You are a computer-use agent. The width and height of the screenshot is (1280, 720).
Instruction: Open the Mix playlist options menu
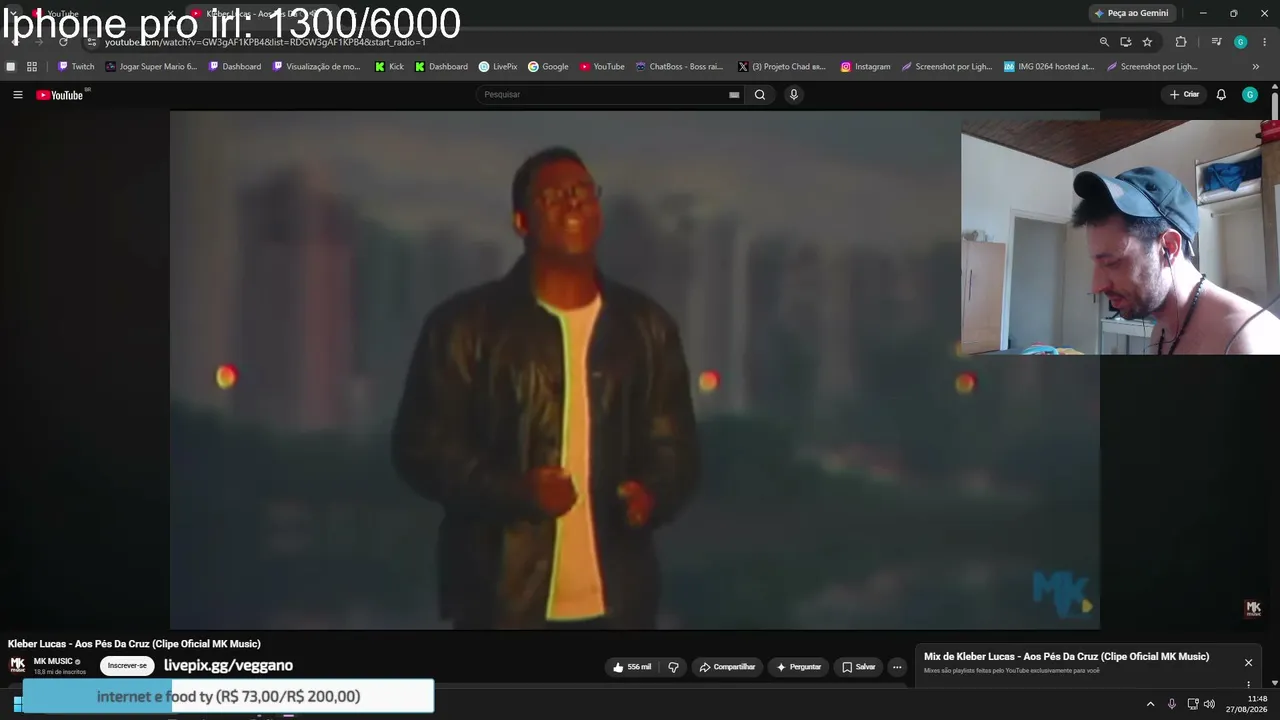point(1248,684)
